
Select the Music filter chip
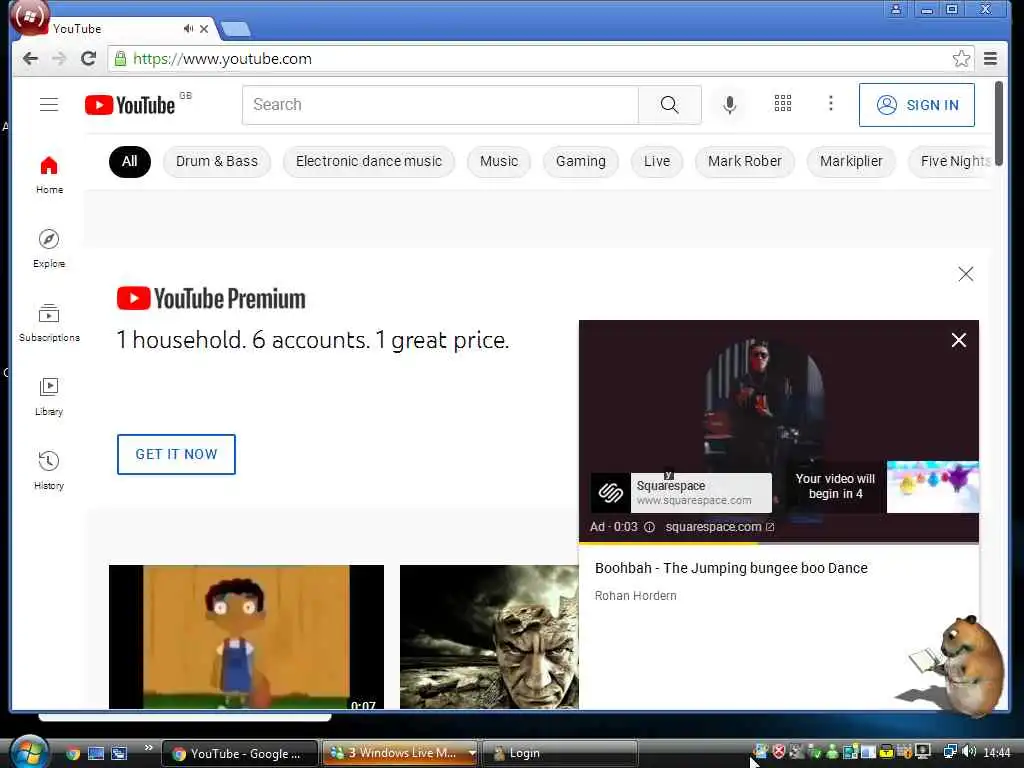coord(499,161)
